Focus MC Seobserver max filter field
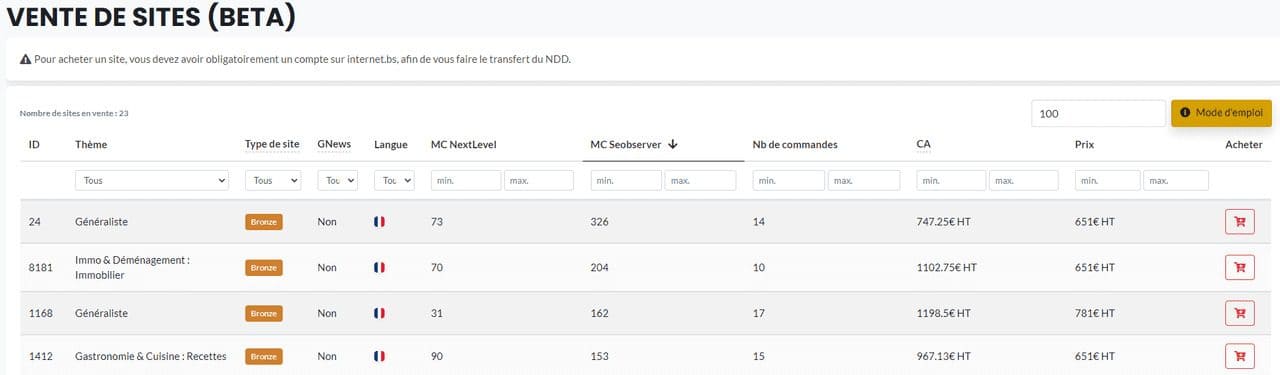Image resolution: width=1280 pixels, height=375 pixels. coord(700,181)
